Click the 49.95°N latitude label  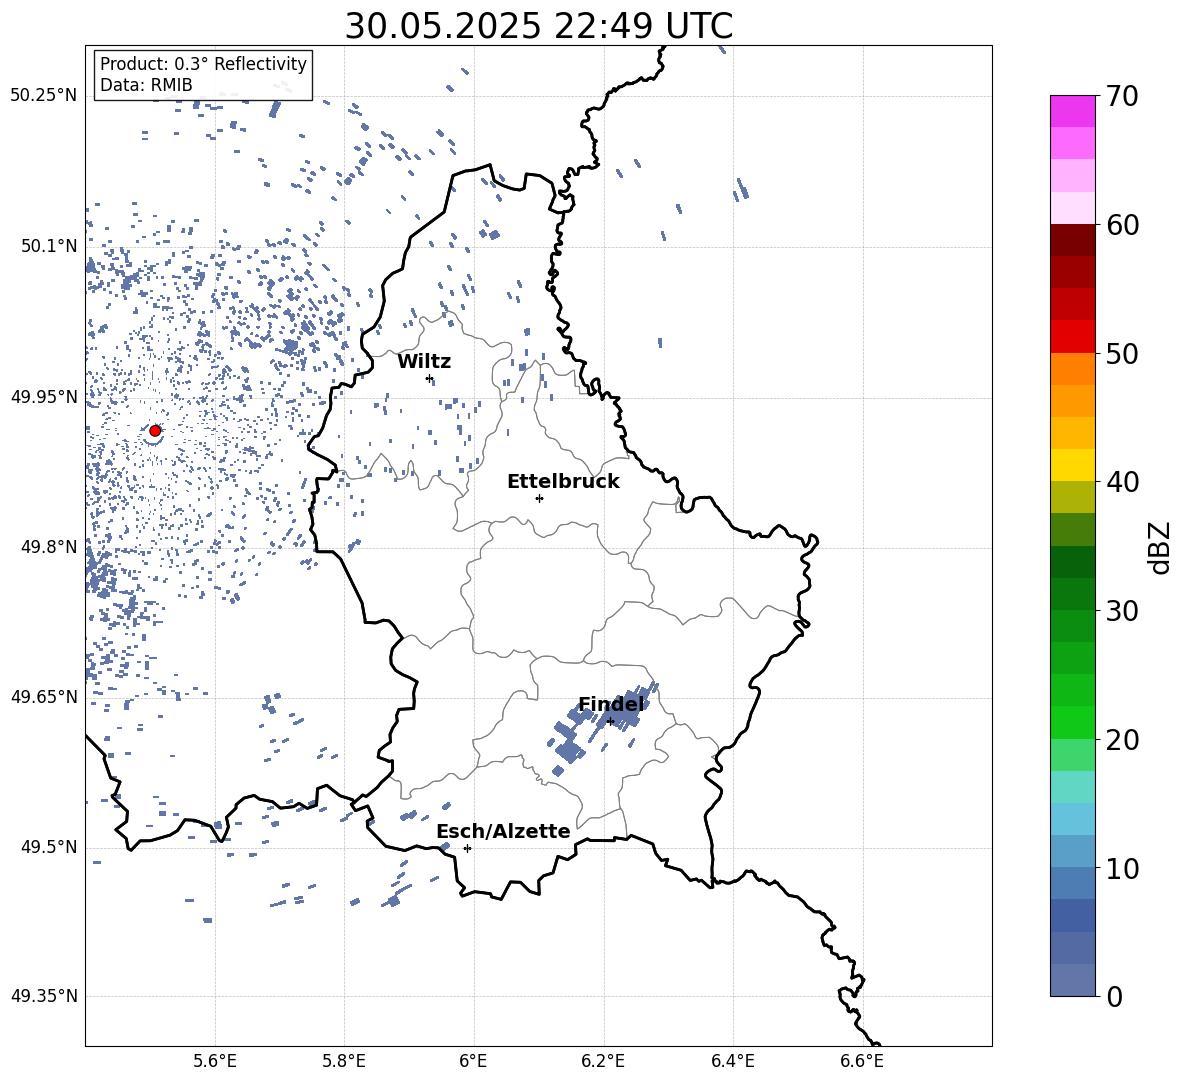pos(44,397)
